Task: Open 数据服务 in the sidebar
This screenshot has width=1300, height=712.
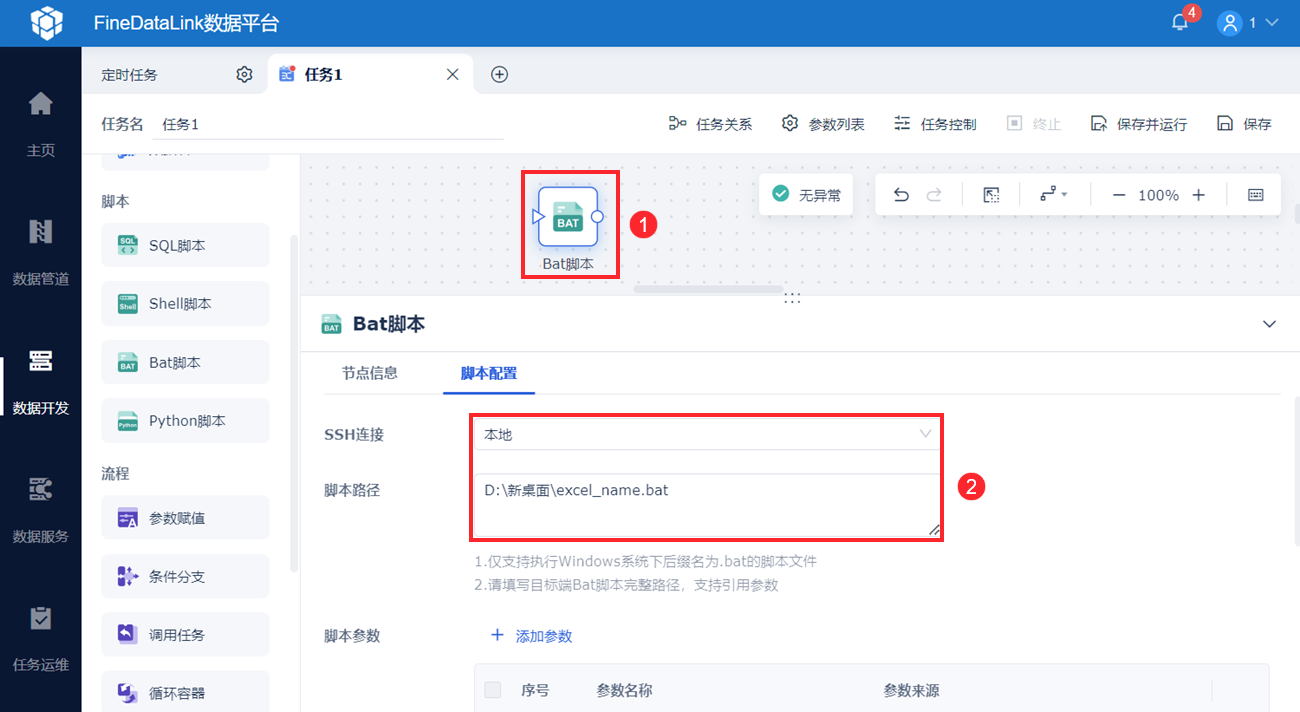Action: click(x=40, y=509)
